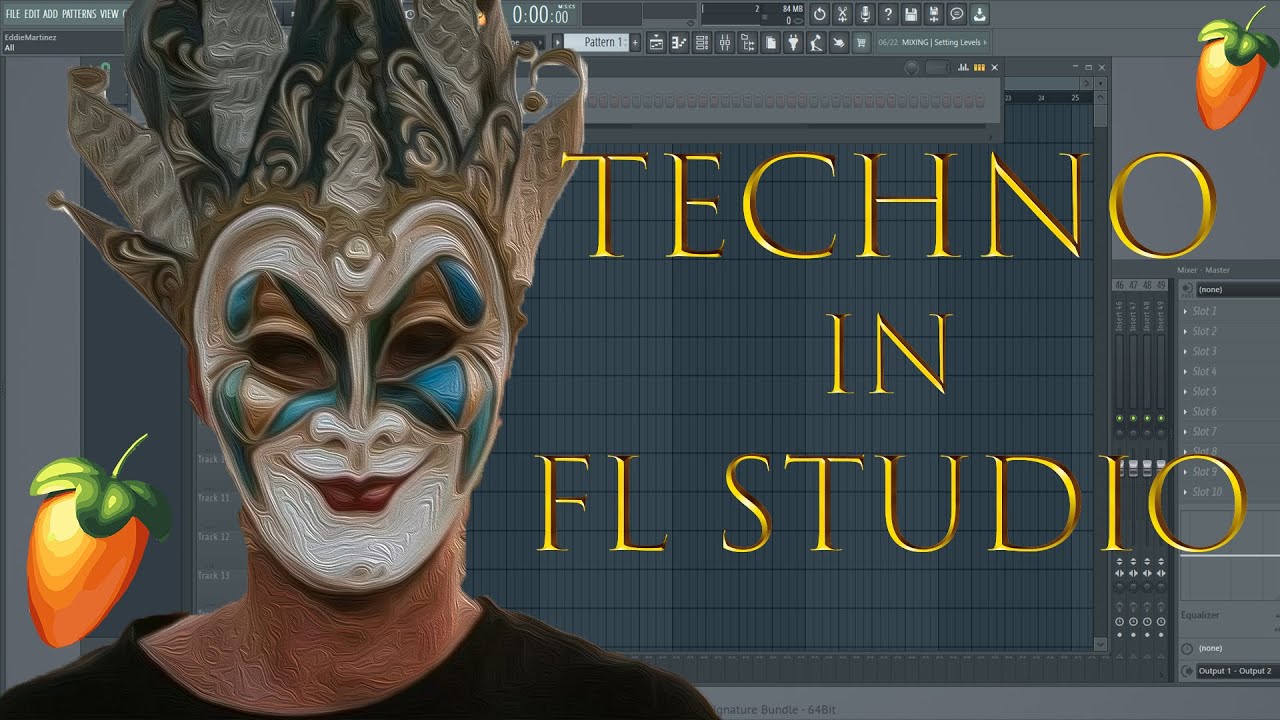Select Slot 6 effect slot
This screenshot has height=720, width=1280.
point(1230,411)
